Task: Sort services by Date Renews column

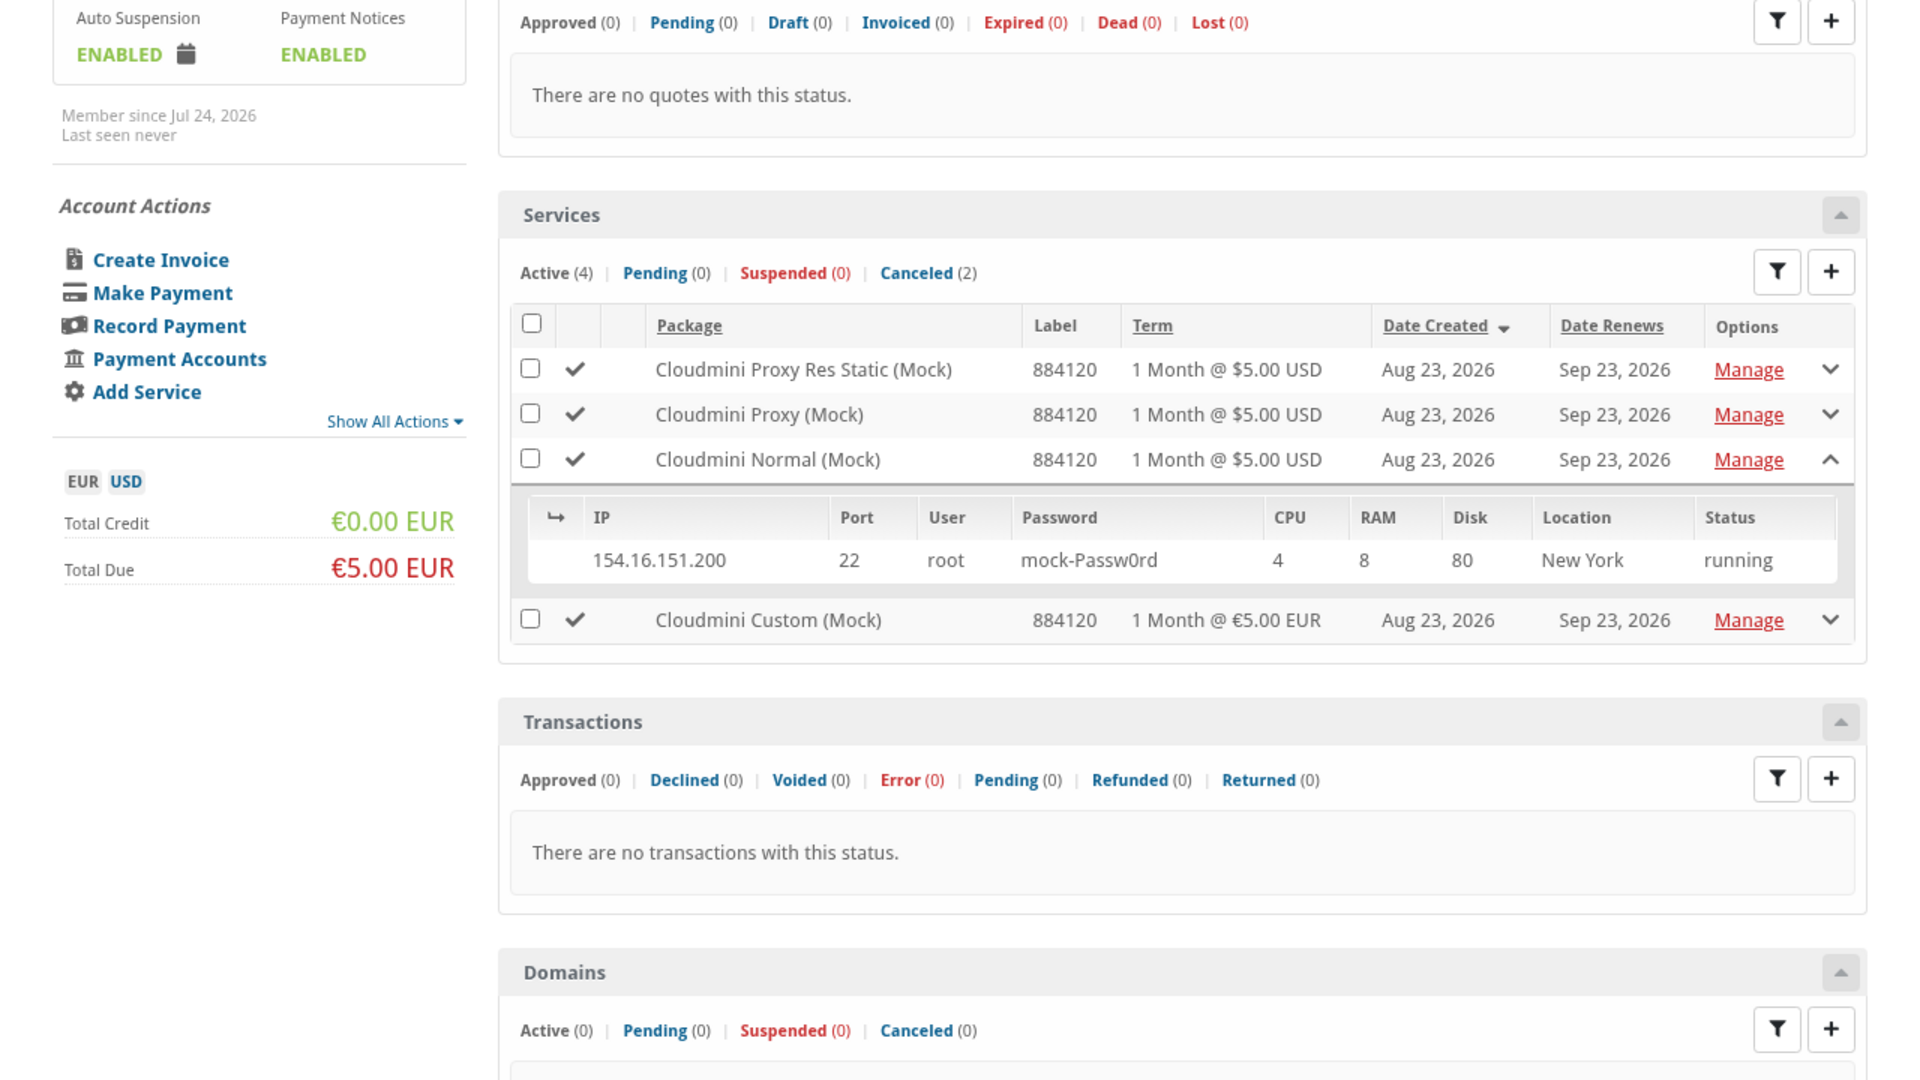Action: pyautogui.click(x=1612, y=326)
